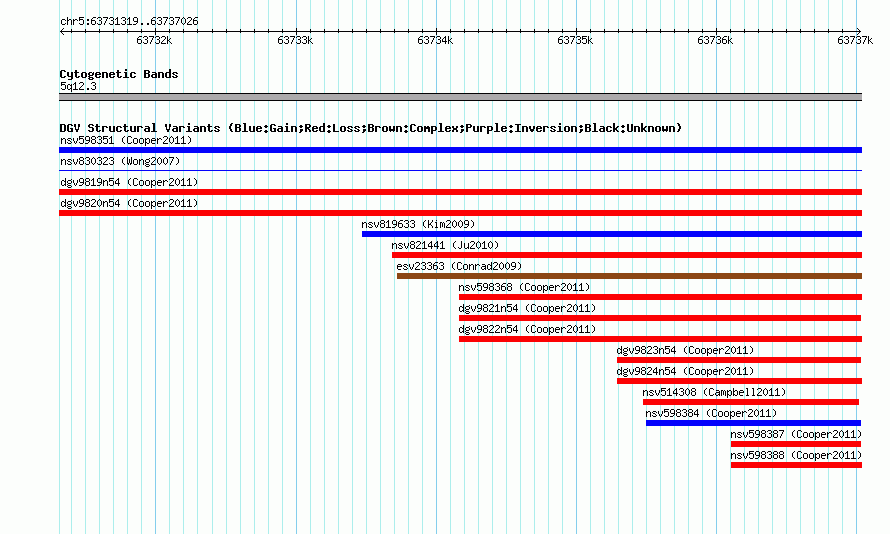Image resolution: width=890 pixels, height=534 pixels.
Task: Select the red nsv598368 loss bar
Action: pyautogui.click(x=660, y=297)
